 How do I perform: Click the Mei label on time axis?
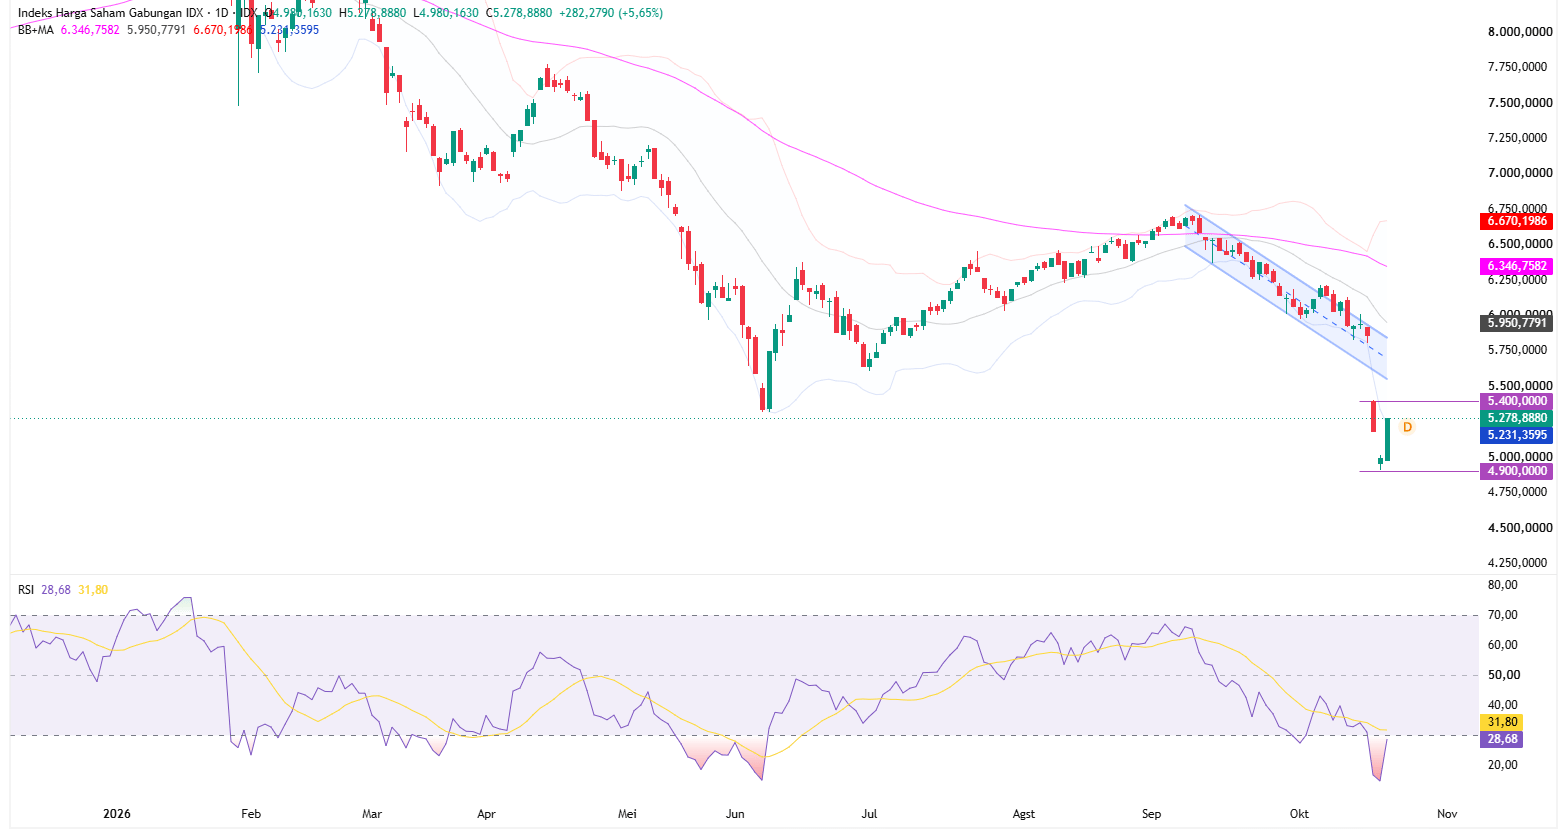point(627,814)
